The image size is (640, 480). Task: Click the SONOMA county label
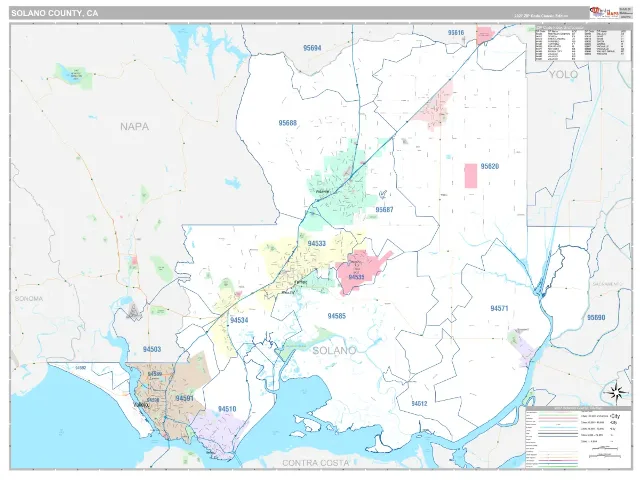[x=29, y=299]
